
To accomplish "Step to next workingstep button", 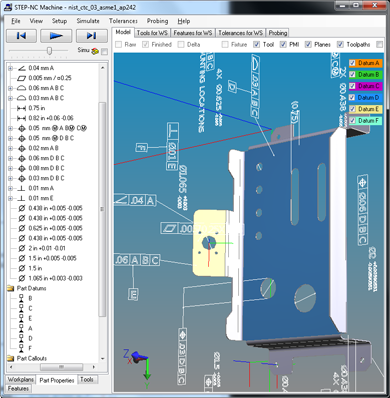I will tap(92, 36).
